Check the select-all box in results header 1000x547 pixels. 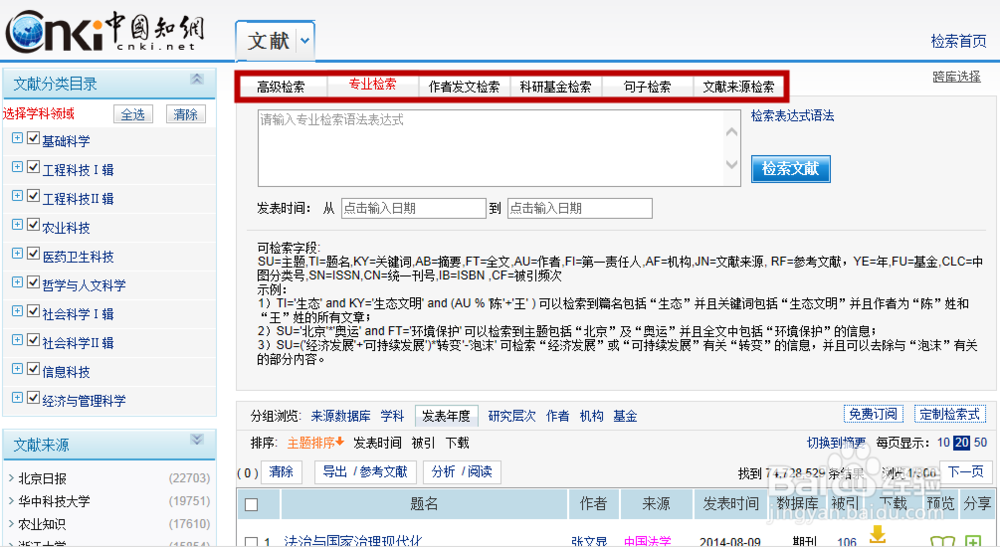click(x=251, y=505)
